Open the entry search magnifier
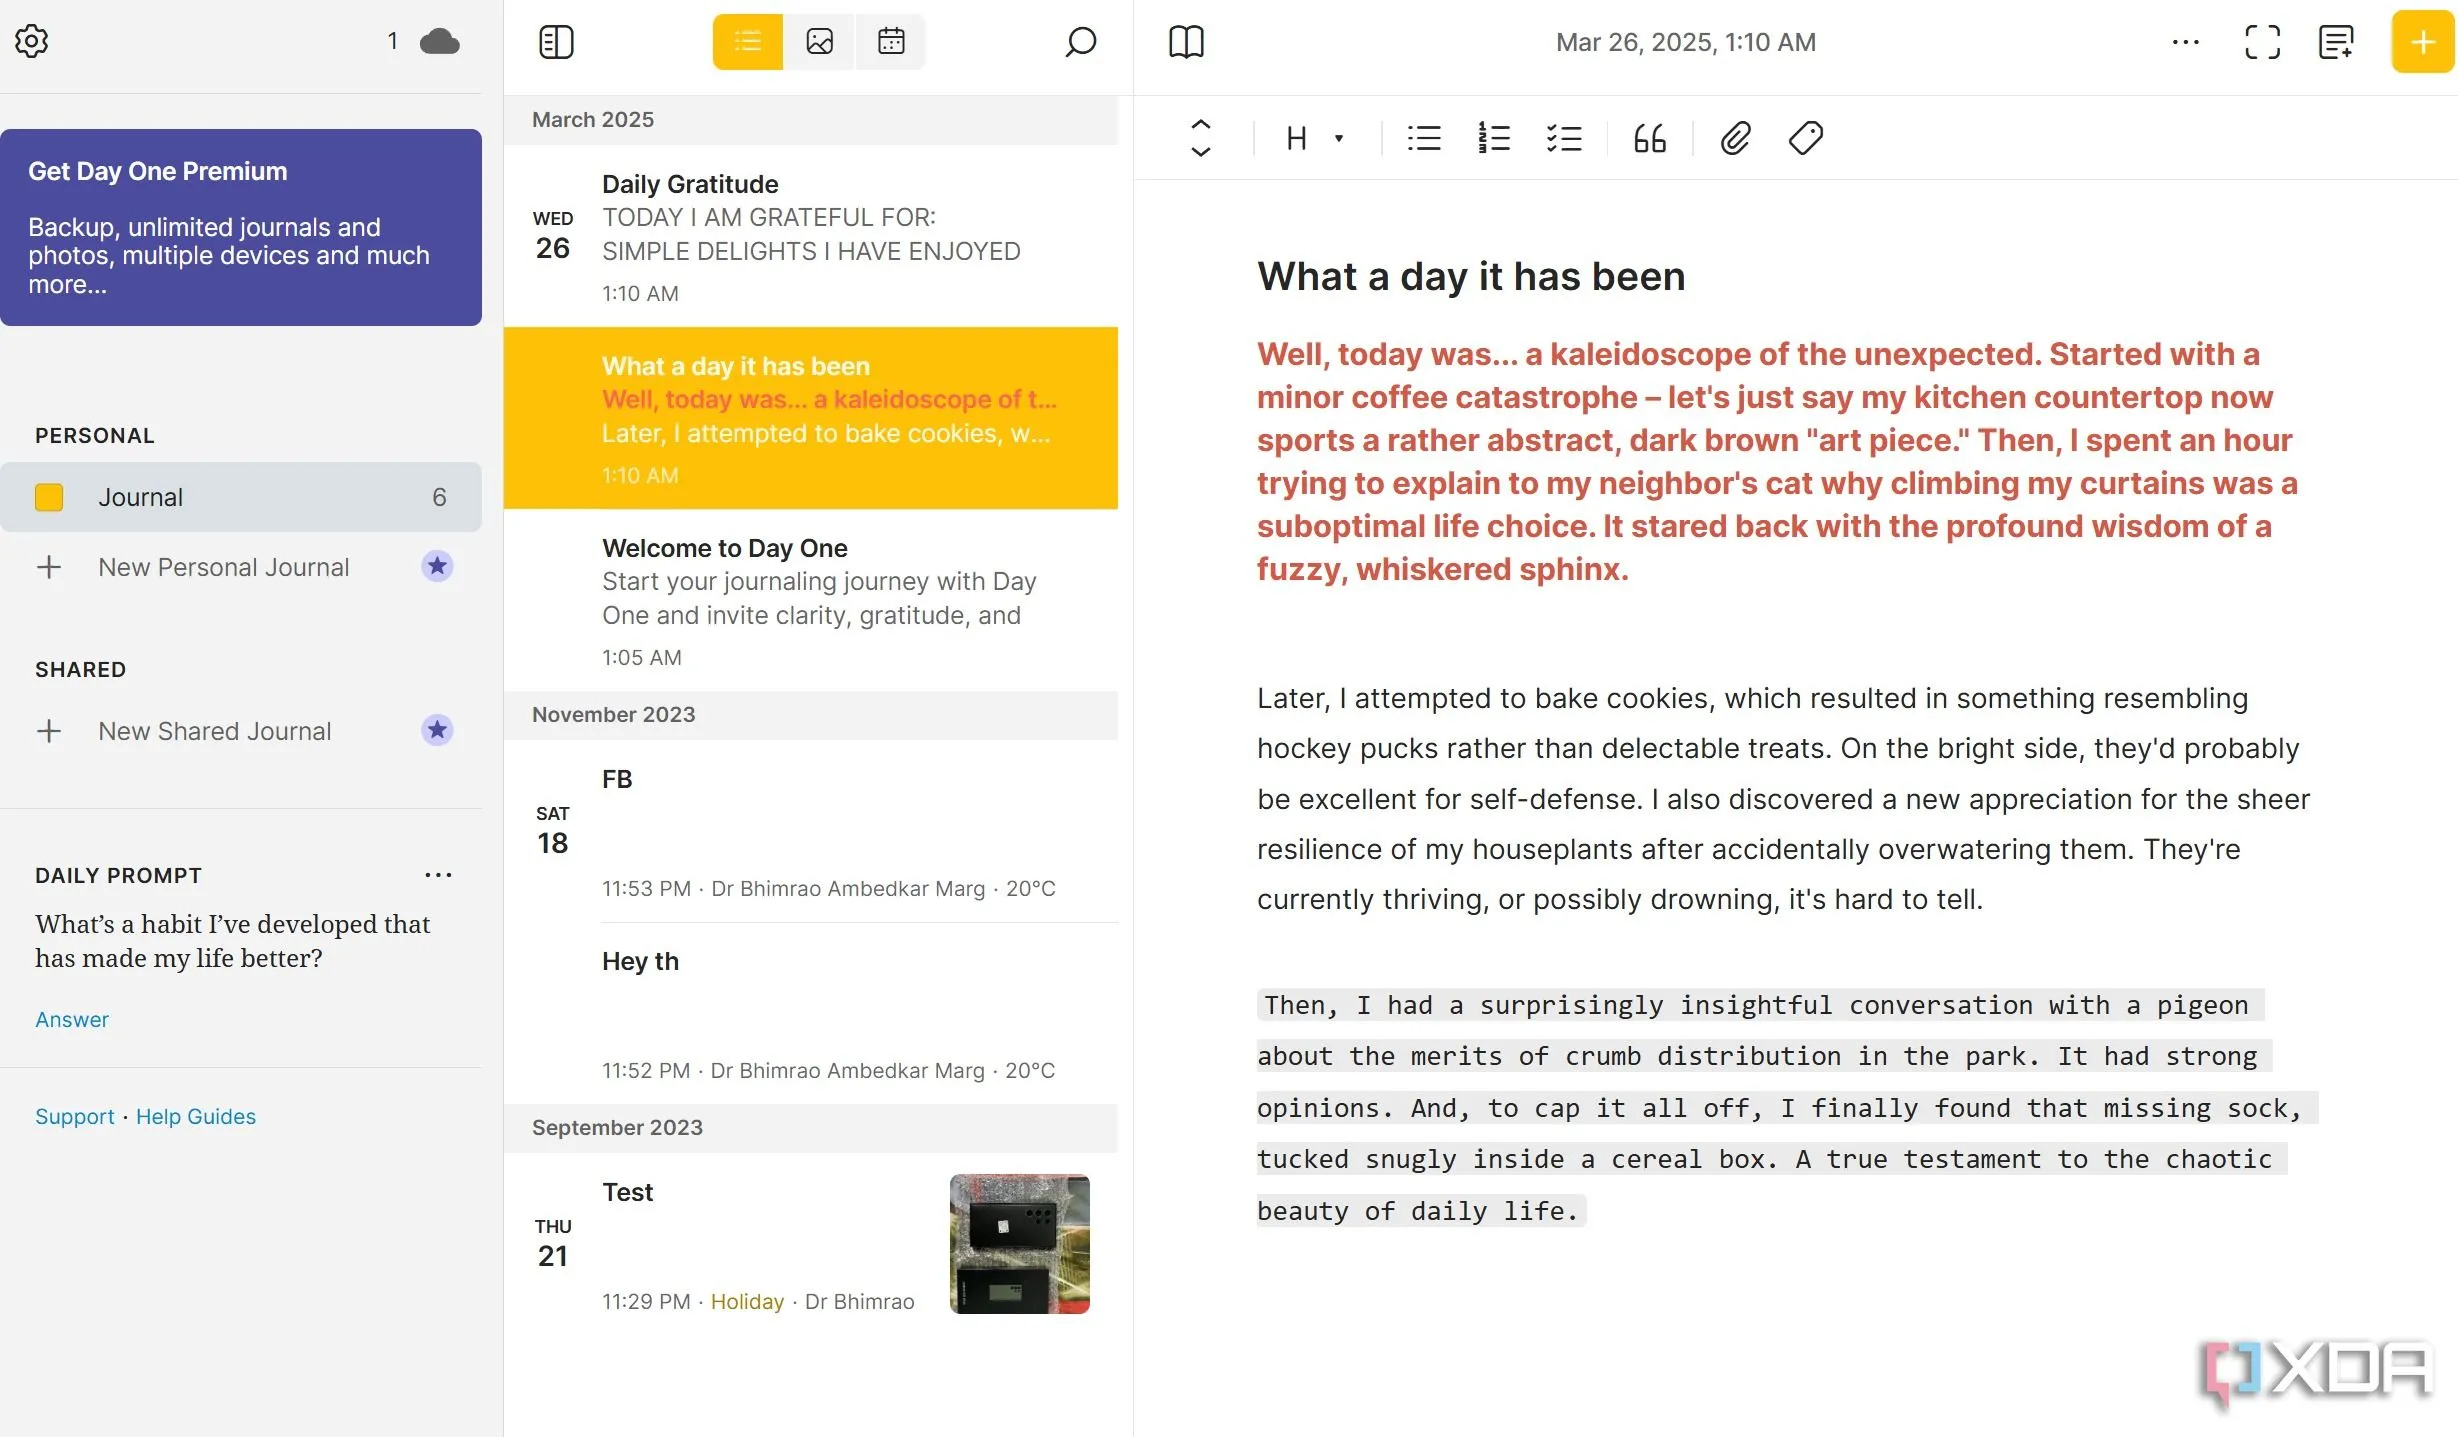 (1081, 42)
